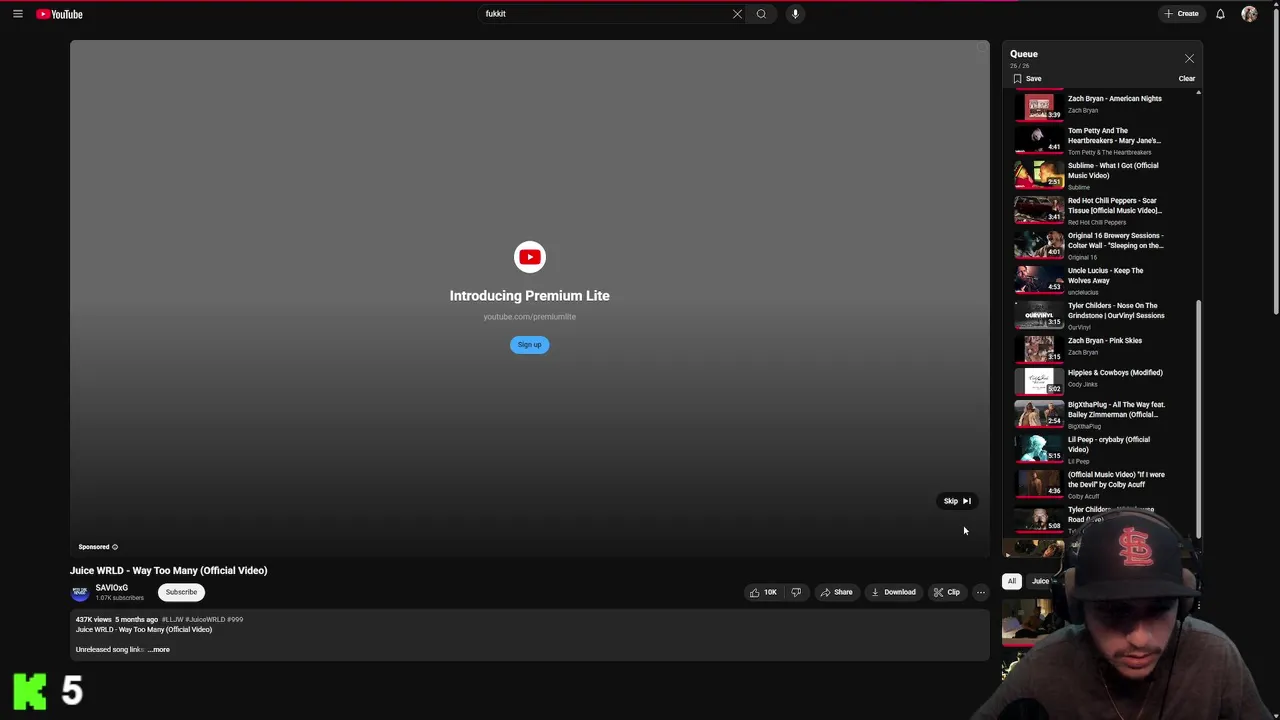Subscribe to SAVIOxG

point(181,592)
